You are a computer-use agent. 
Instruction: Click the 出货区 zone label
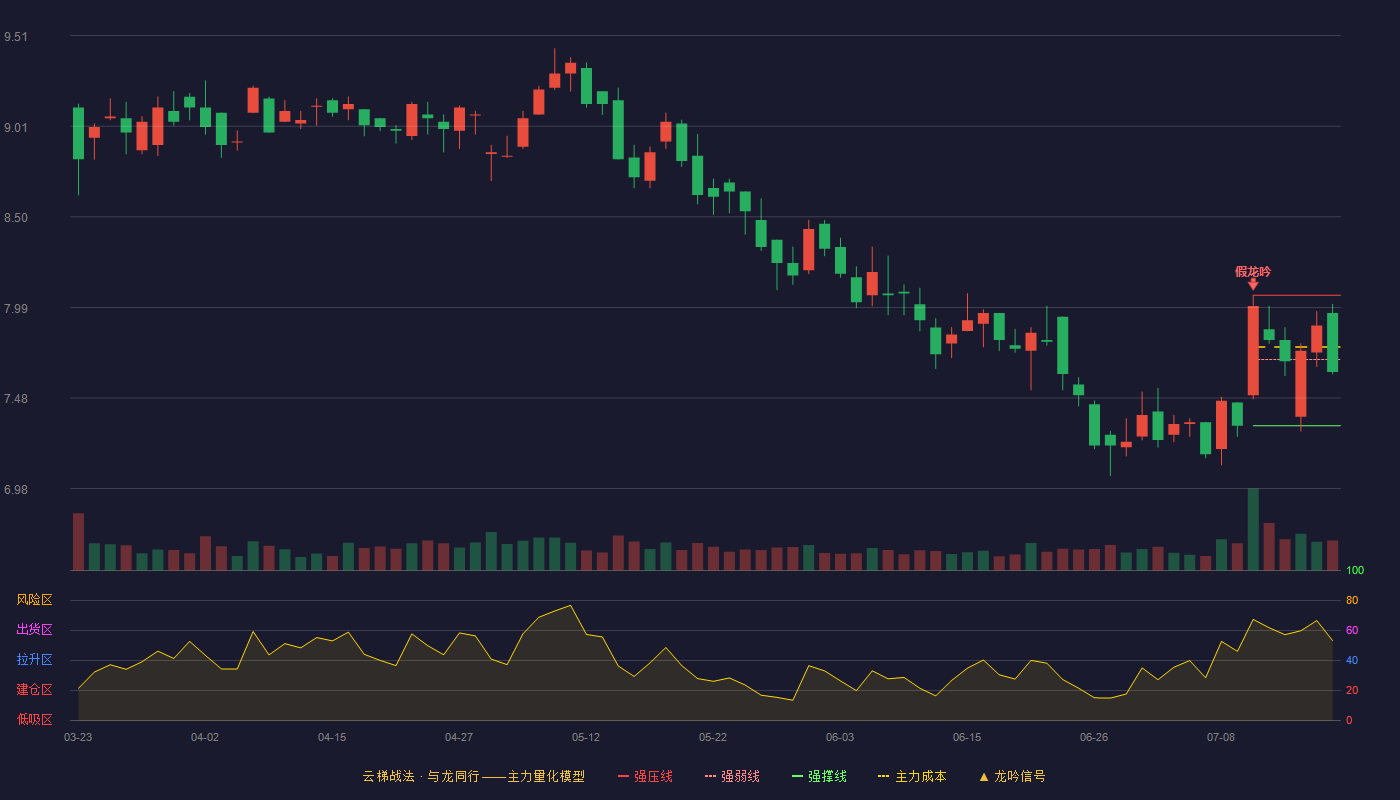point(34,630)
